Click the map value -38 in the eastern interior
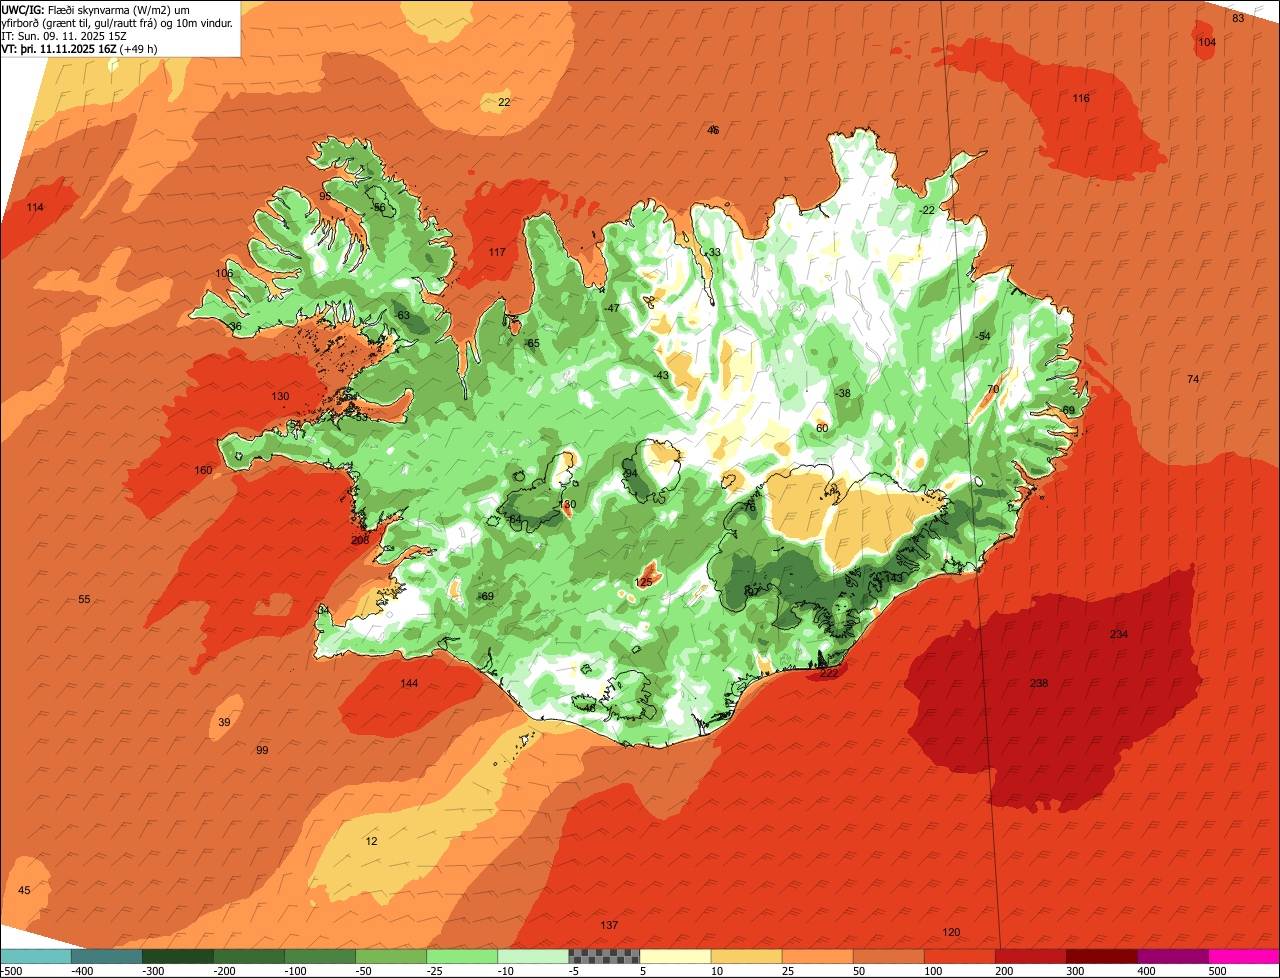Screen dimensions: 1280x978 click(843, 393)
